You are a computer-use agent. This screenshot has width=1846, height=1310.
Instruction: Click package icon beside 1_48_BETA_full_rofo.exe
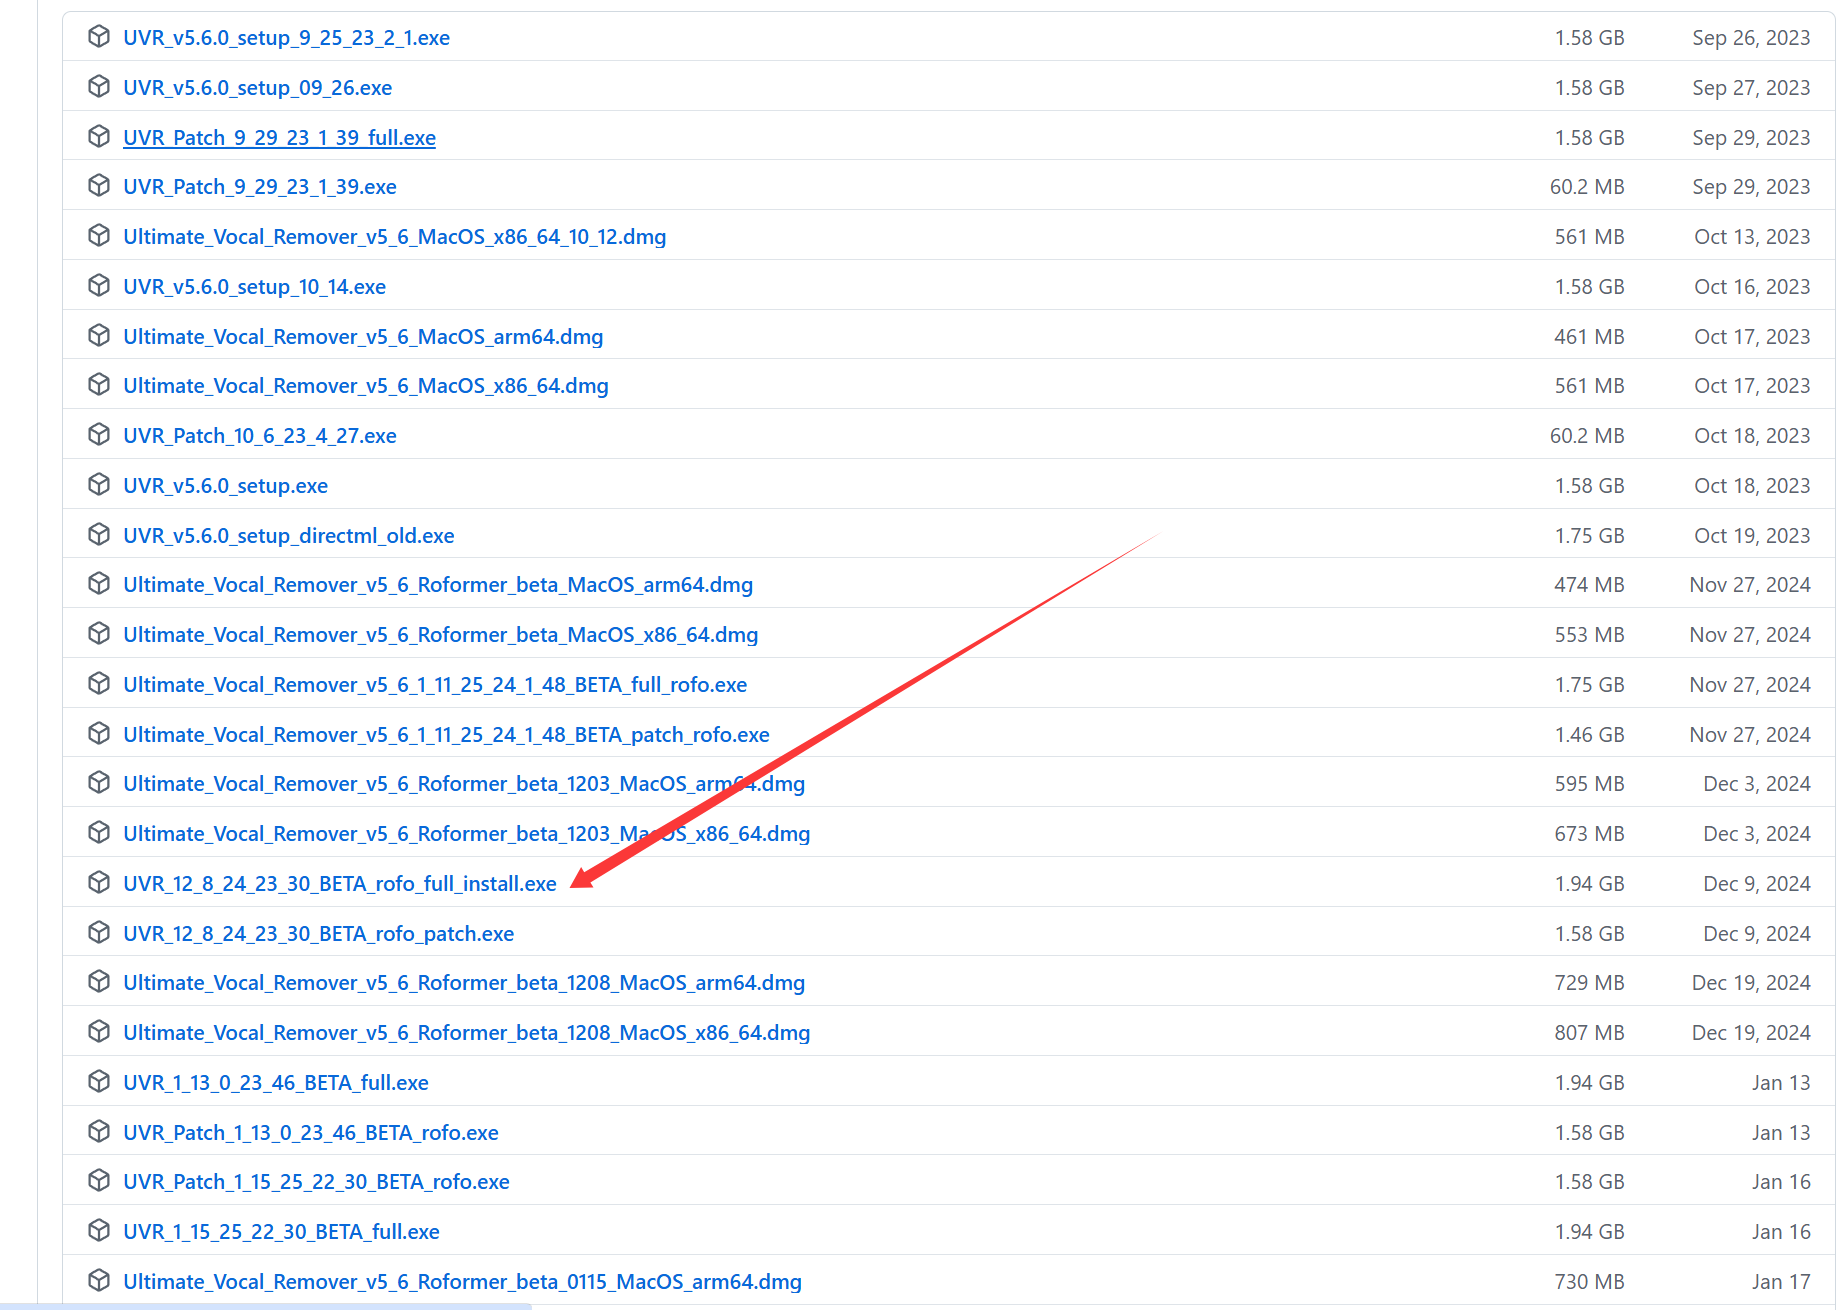[99, 684]
